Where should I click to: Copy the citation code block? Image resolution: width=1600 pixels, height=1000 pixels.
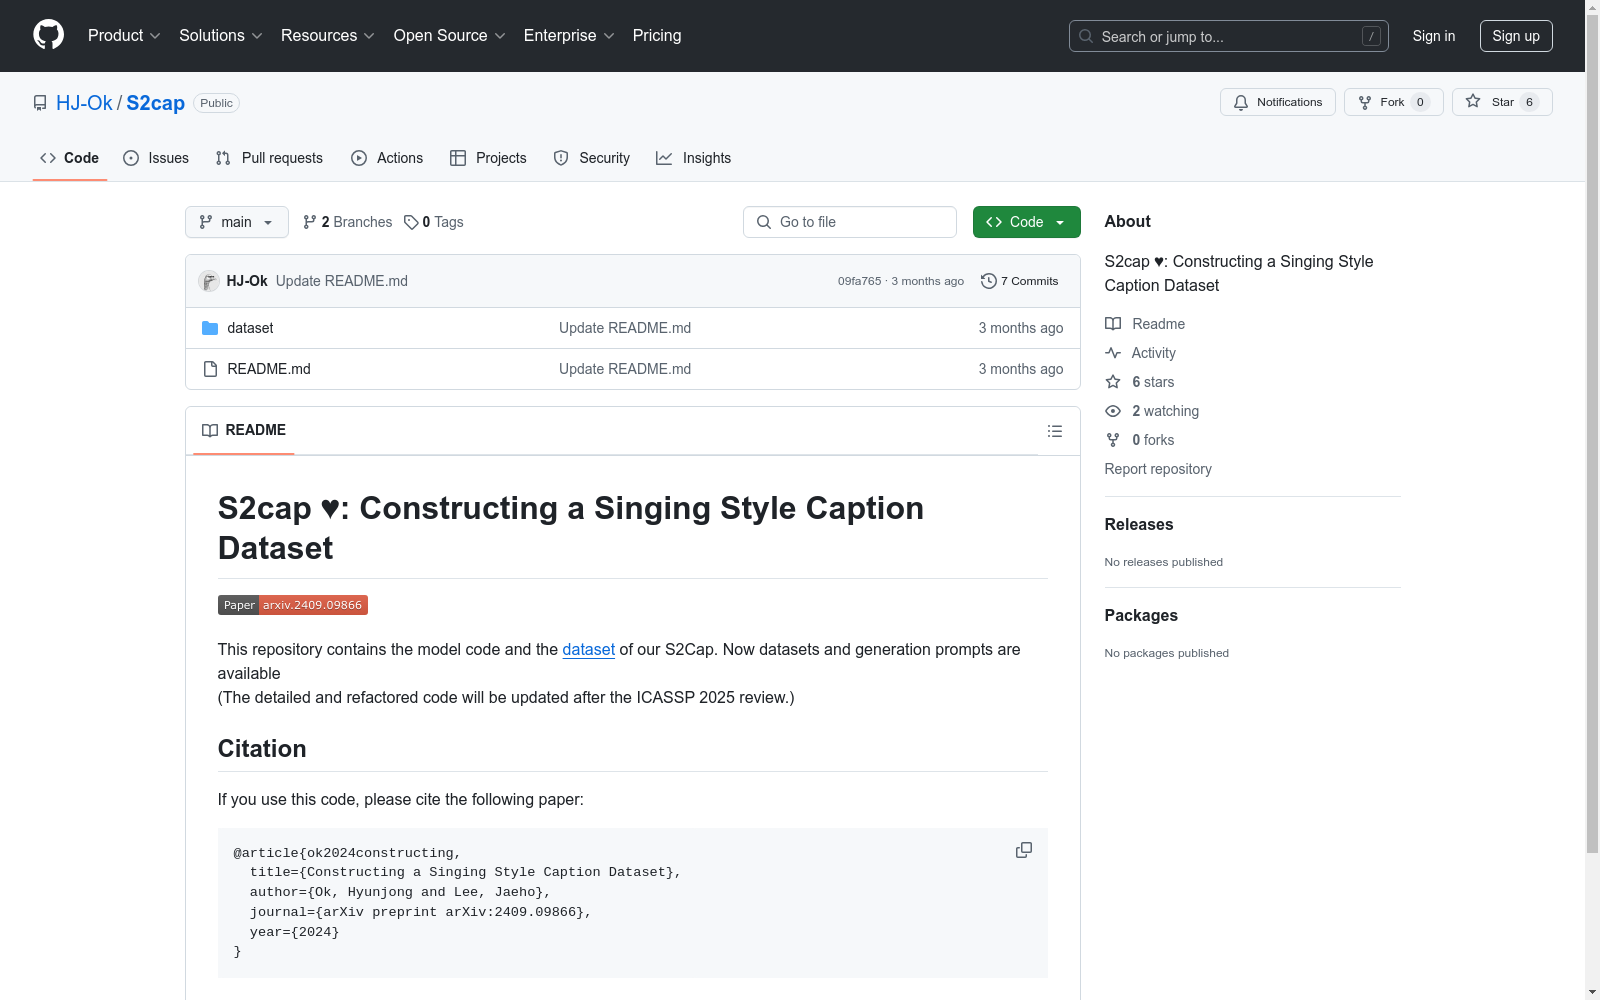pyautogui.click(x=1024, y=850)
